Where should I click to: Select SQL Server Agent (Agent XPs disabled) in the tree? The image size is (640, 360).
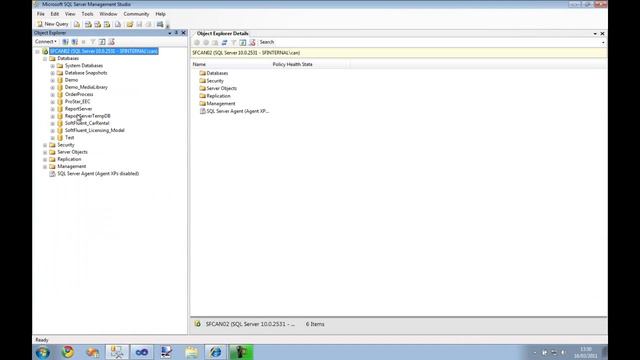click(x=98, y=173)
